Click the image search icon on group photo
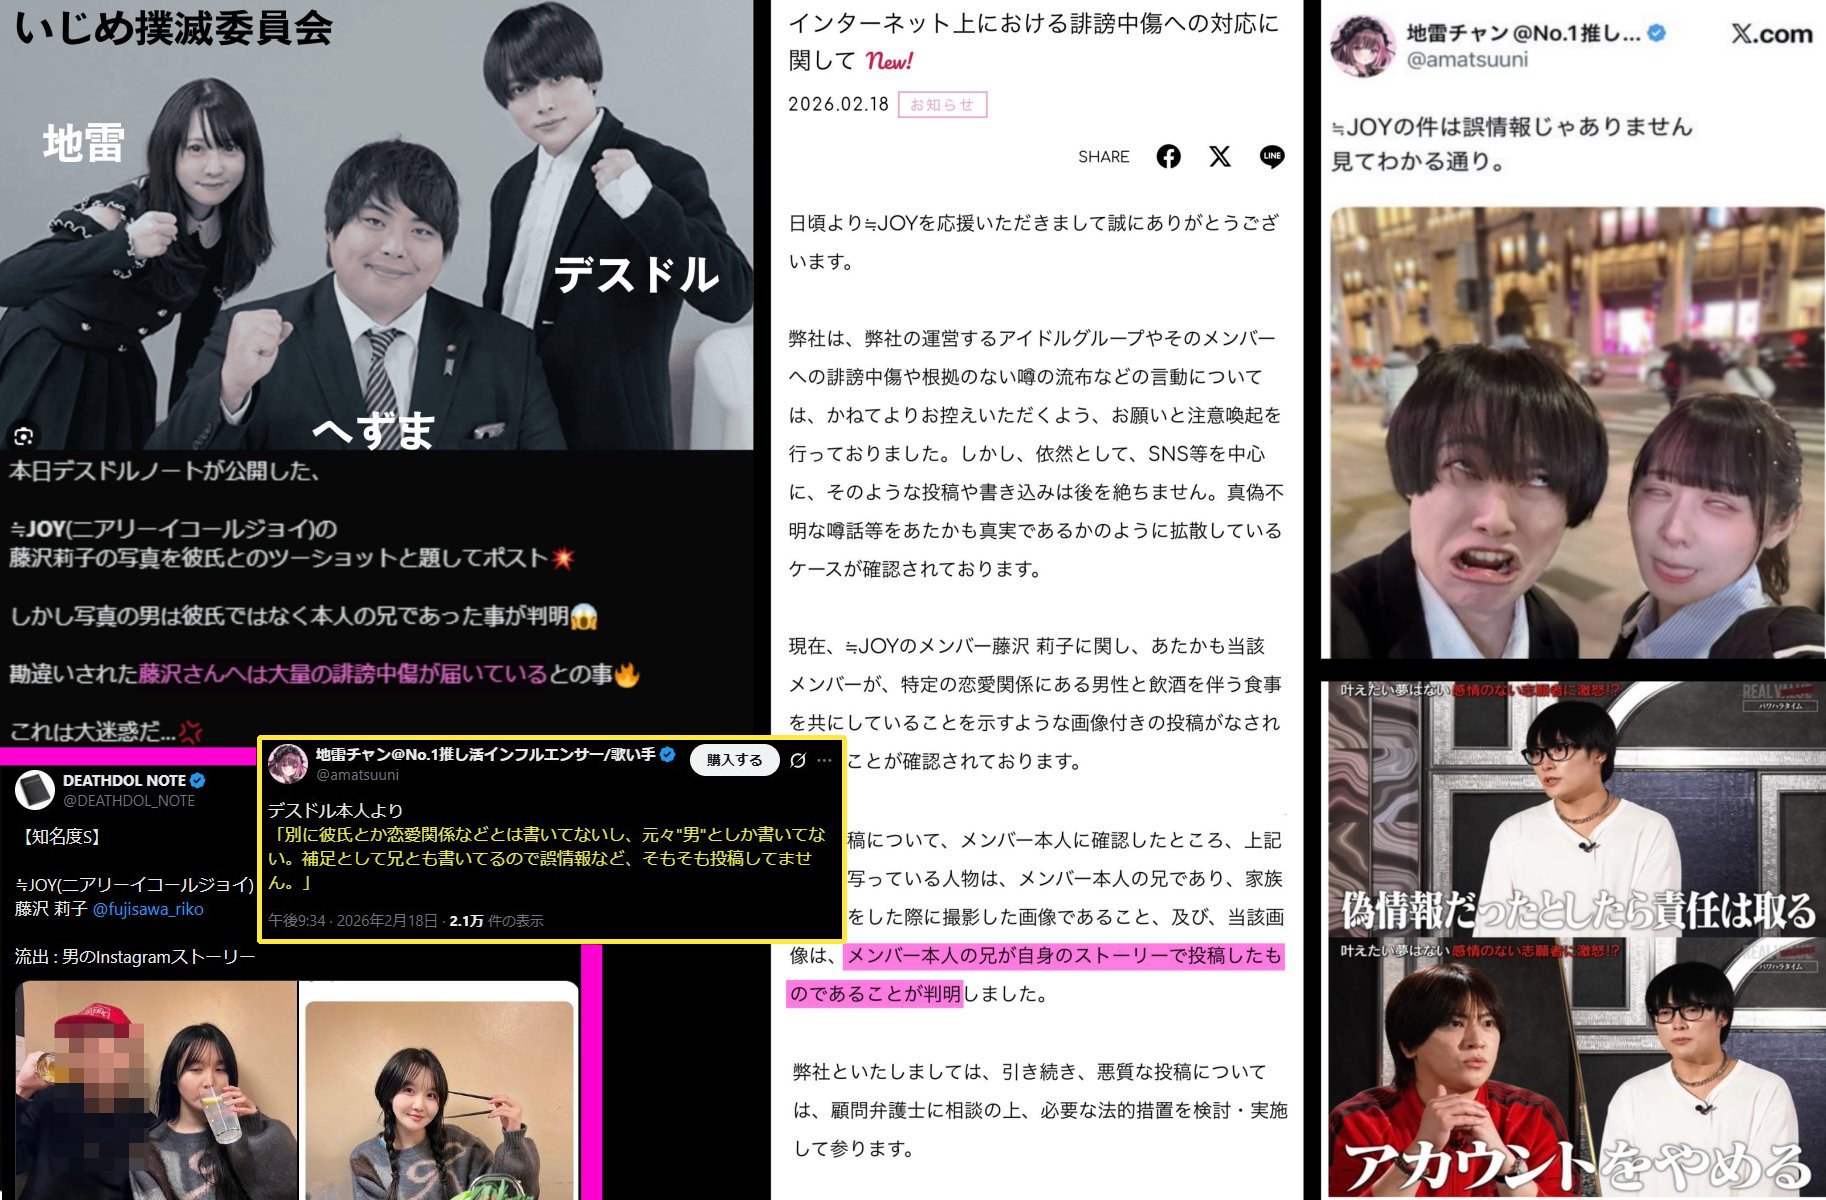This screenshot has width=1826, height=1200. click(23, 436)
